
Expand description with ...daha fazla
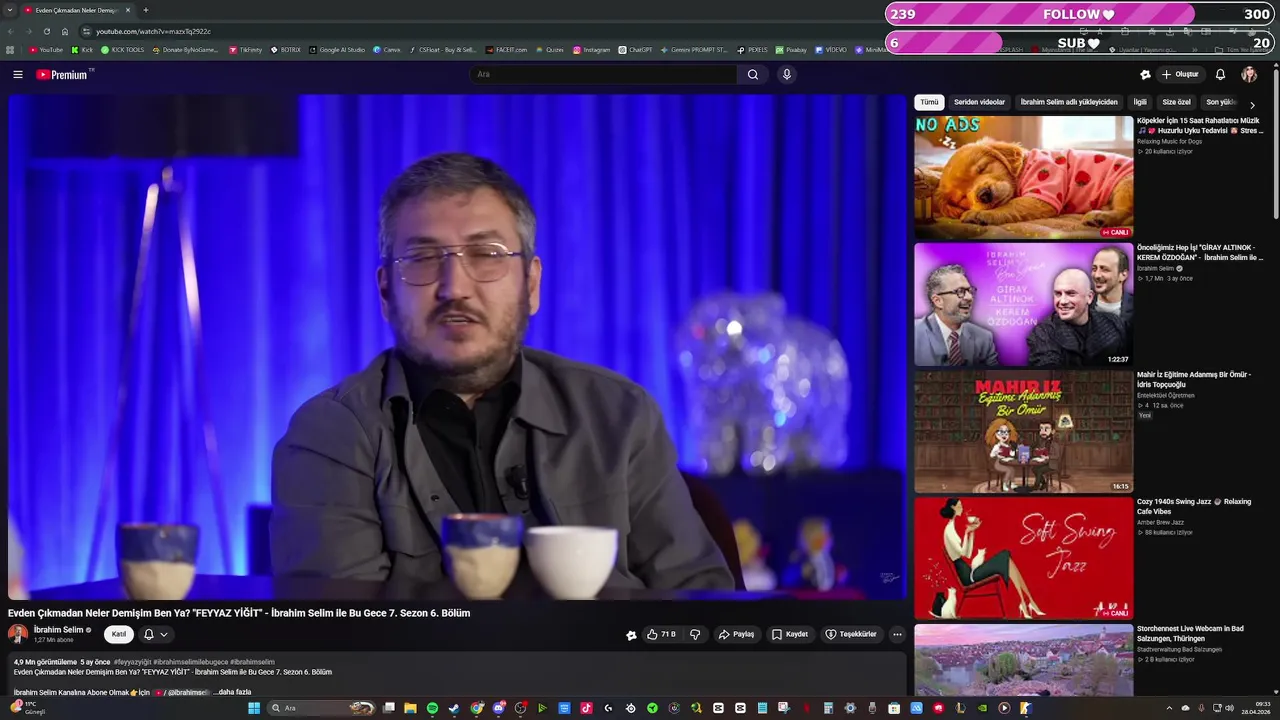click(232, 692)
